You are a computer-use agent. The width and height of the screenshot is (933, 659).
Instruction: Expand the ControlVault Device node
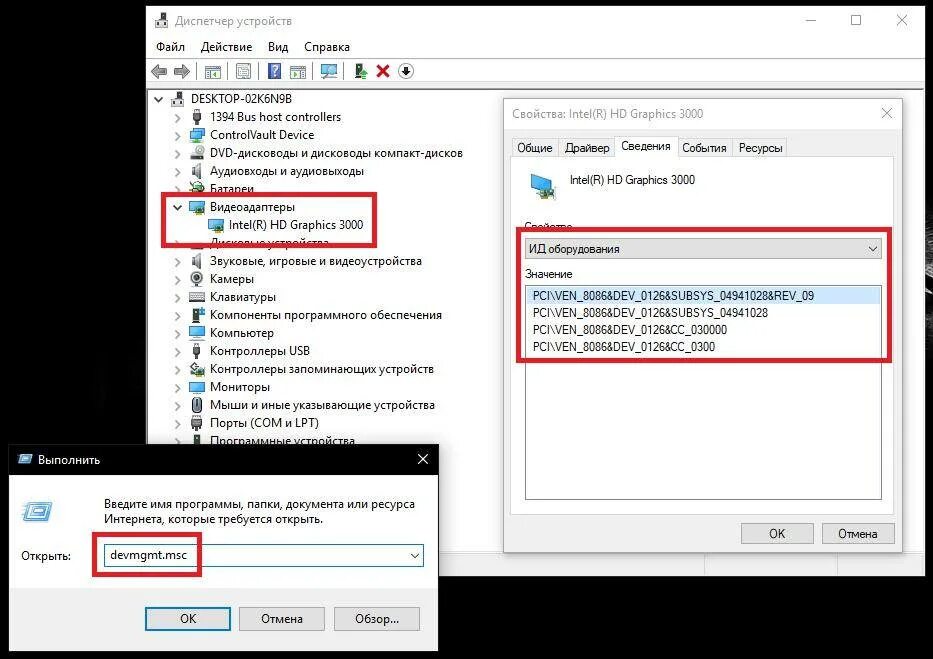177,136
